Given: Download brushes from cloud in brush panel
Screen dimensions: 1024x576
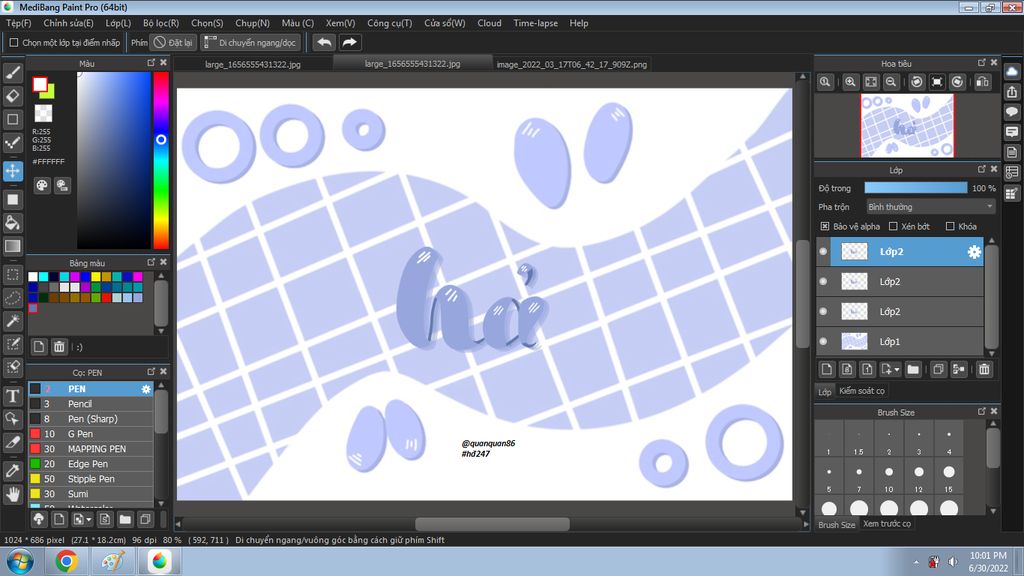Looking at the screenshot, I should pyautogui.click(x=39, y=520).
